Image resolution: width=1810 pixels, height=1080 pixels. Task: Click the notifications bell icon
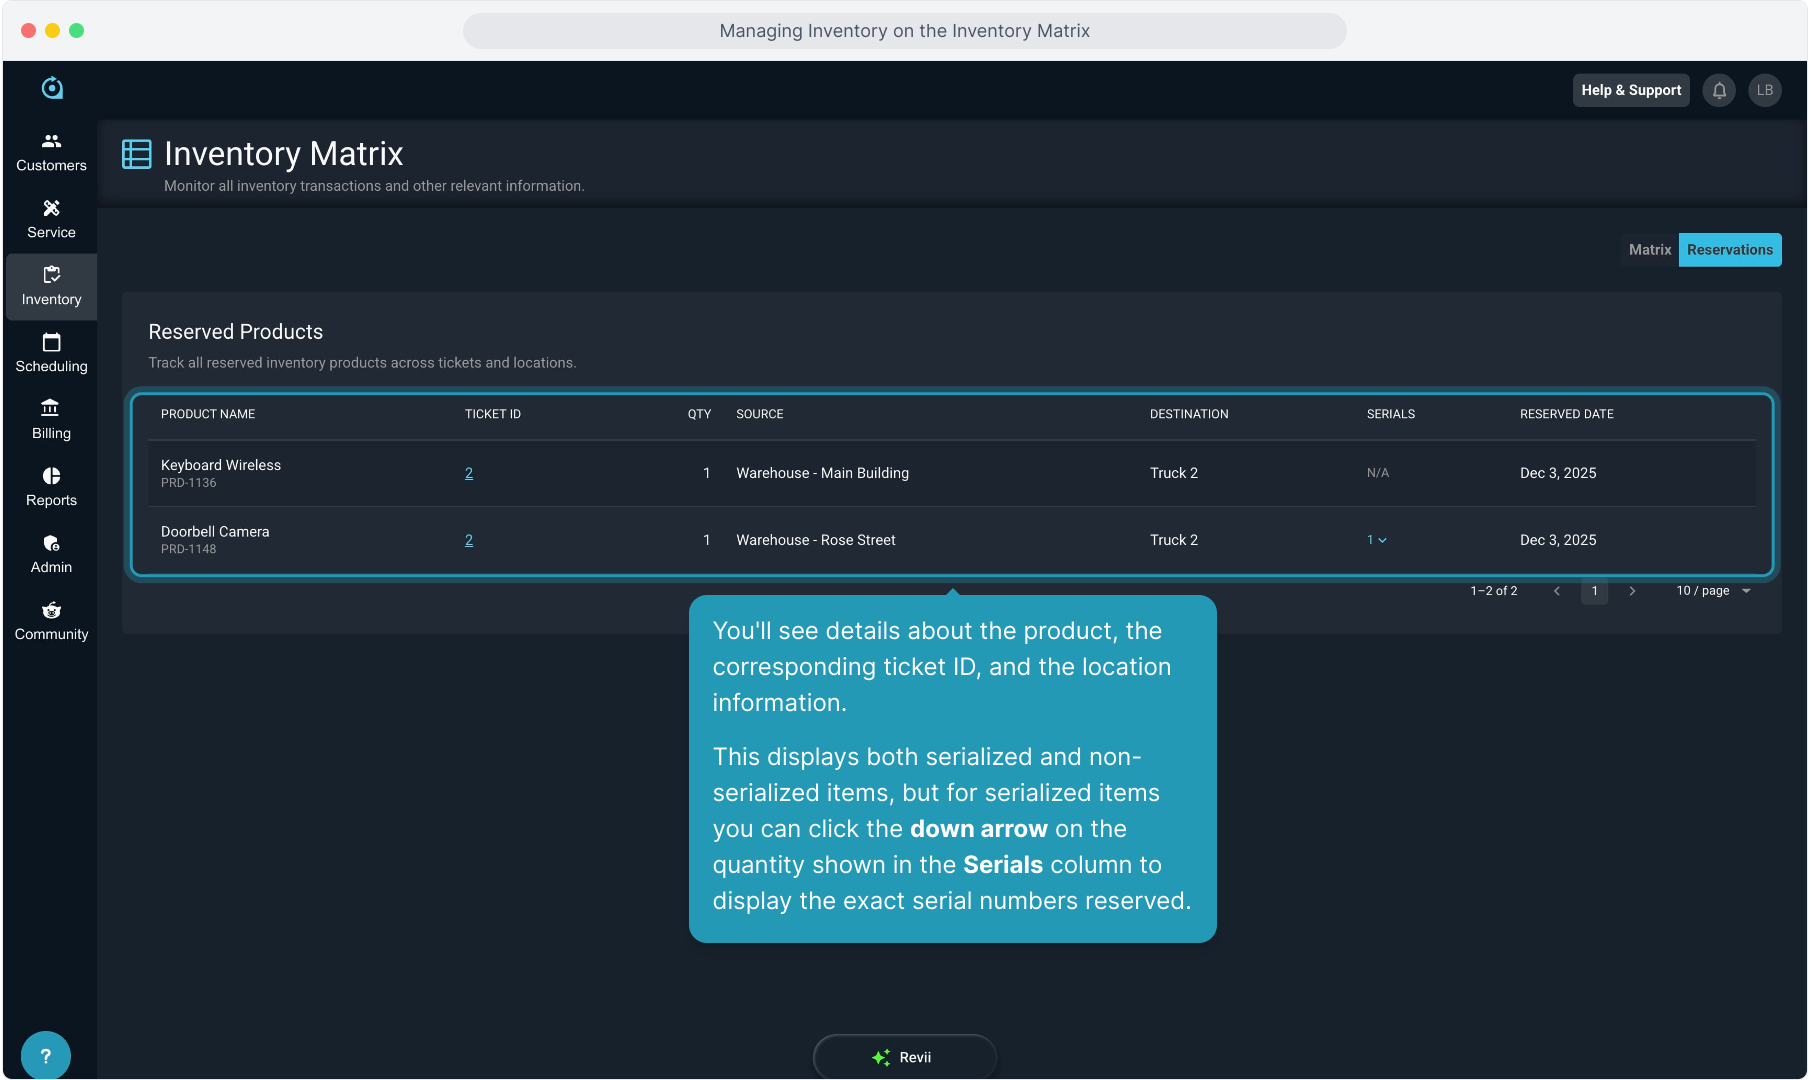tap(1719, 90)
